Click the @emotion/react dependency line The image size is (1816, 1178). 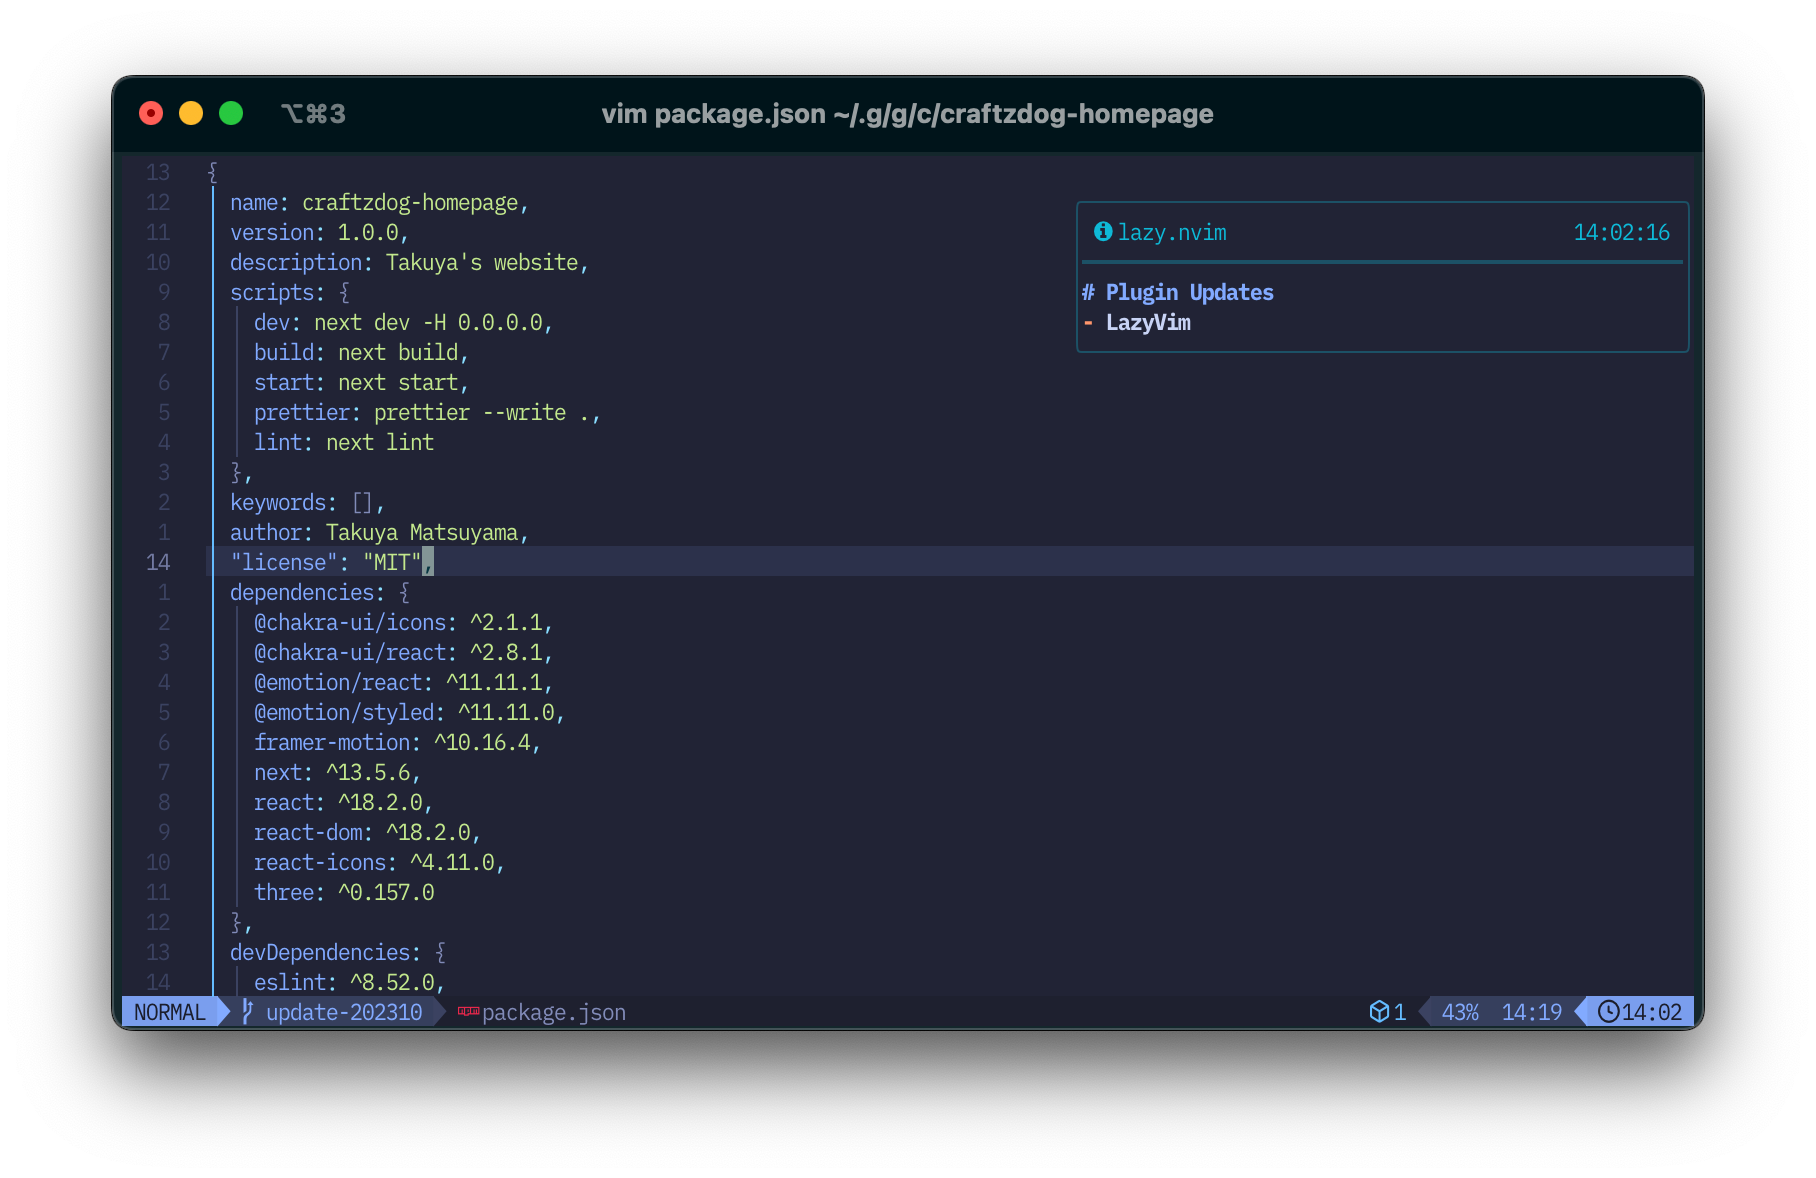point(403,682)
